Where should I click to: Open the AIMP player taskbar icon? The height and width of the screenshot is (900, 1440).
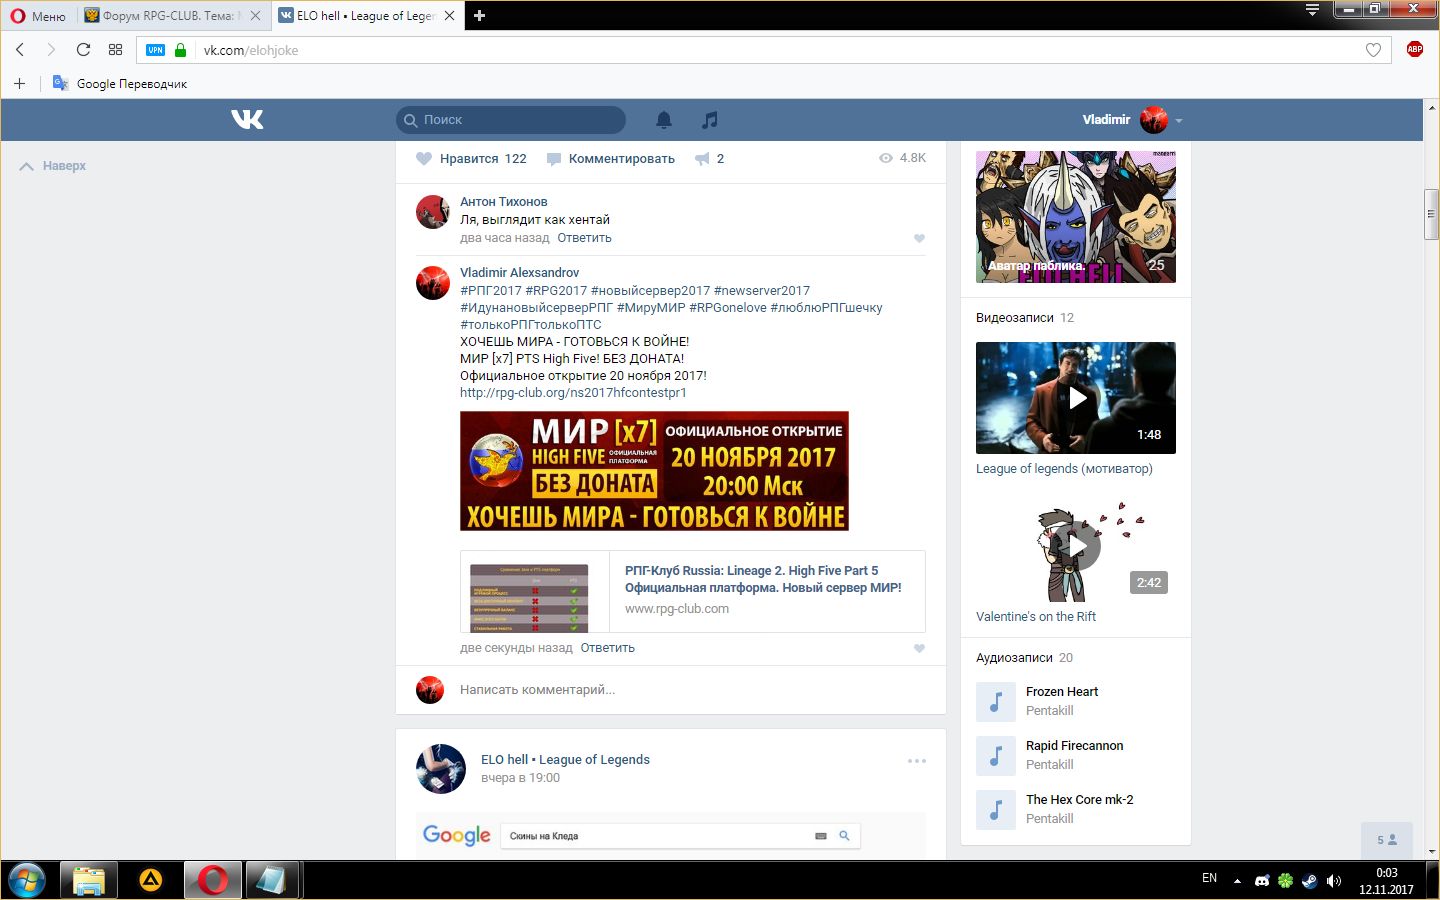coord(151,880)
